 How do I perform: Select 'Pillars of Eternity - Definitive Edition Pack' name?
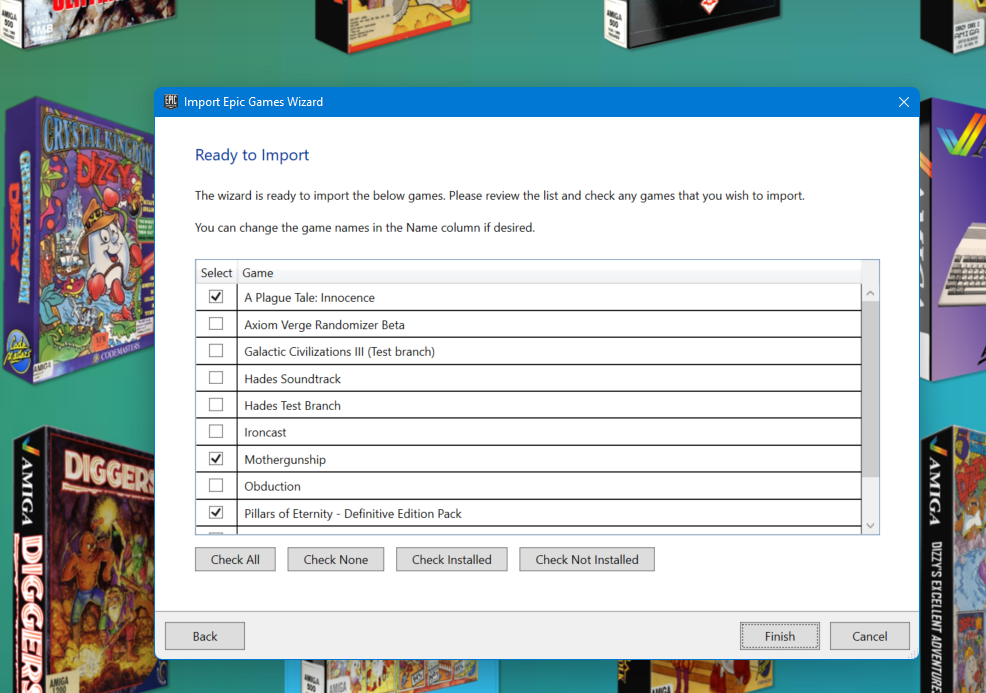(353, 514)
